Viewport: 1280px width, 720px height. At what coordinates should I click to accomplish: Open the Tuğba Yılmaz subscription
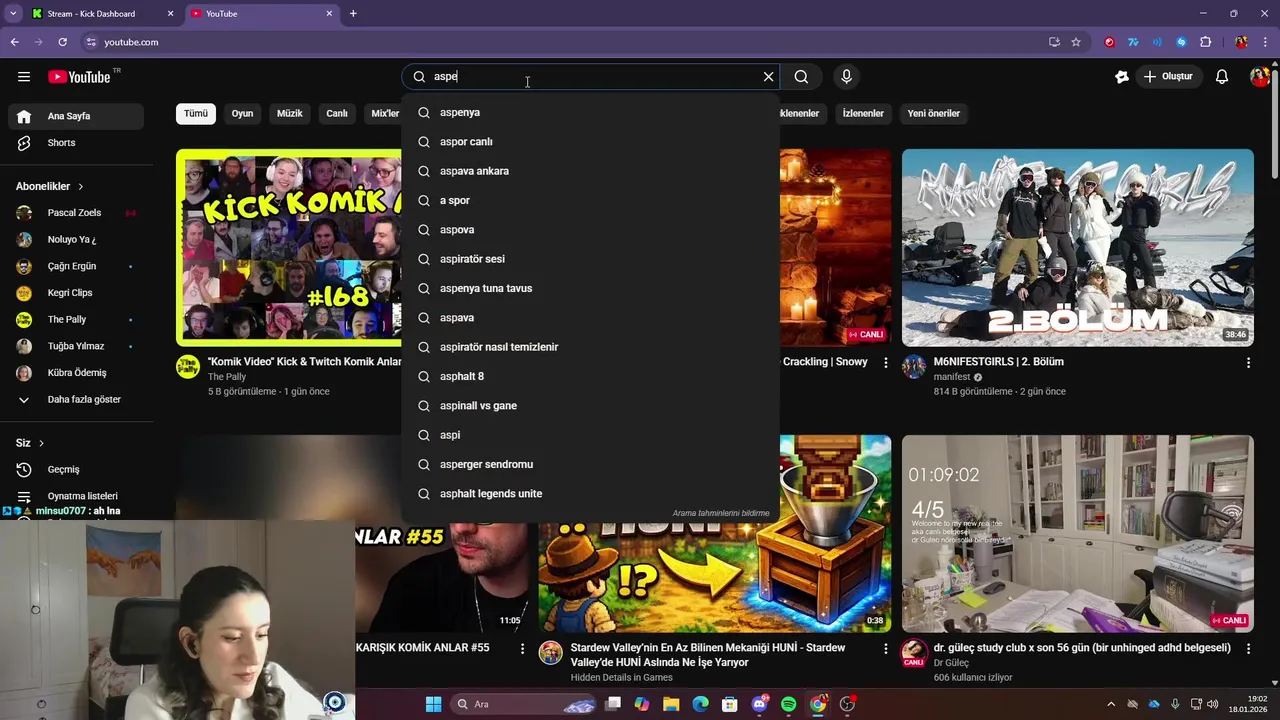pyautogui.click(x=76, y=346)
